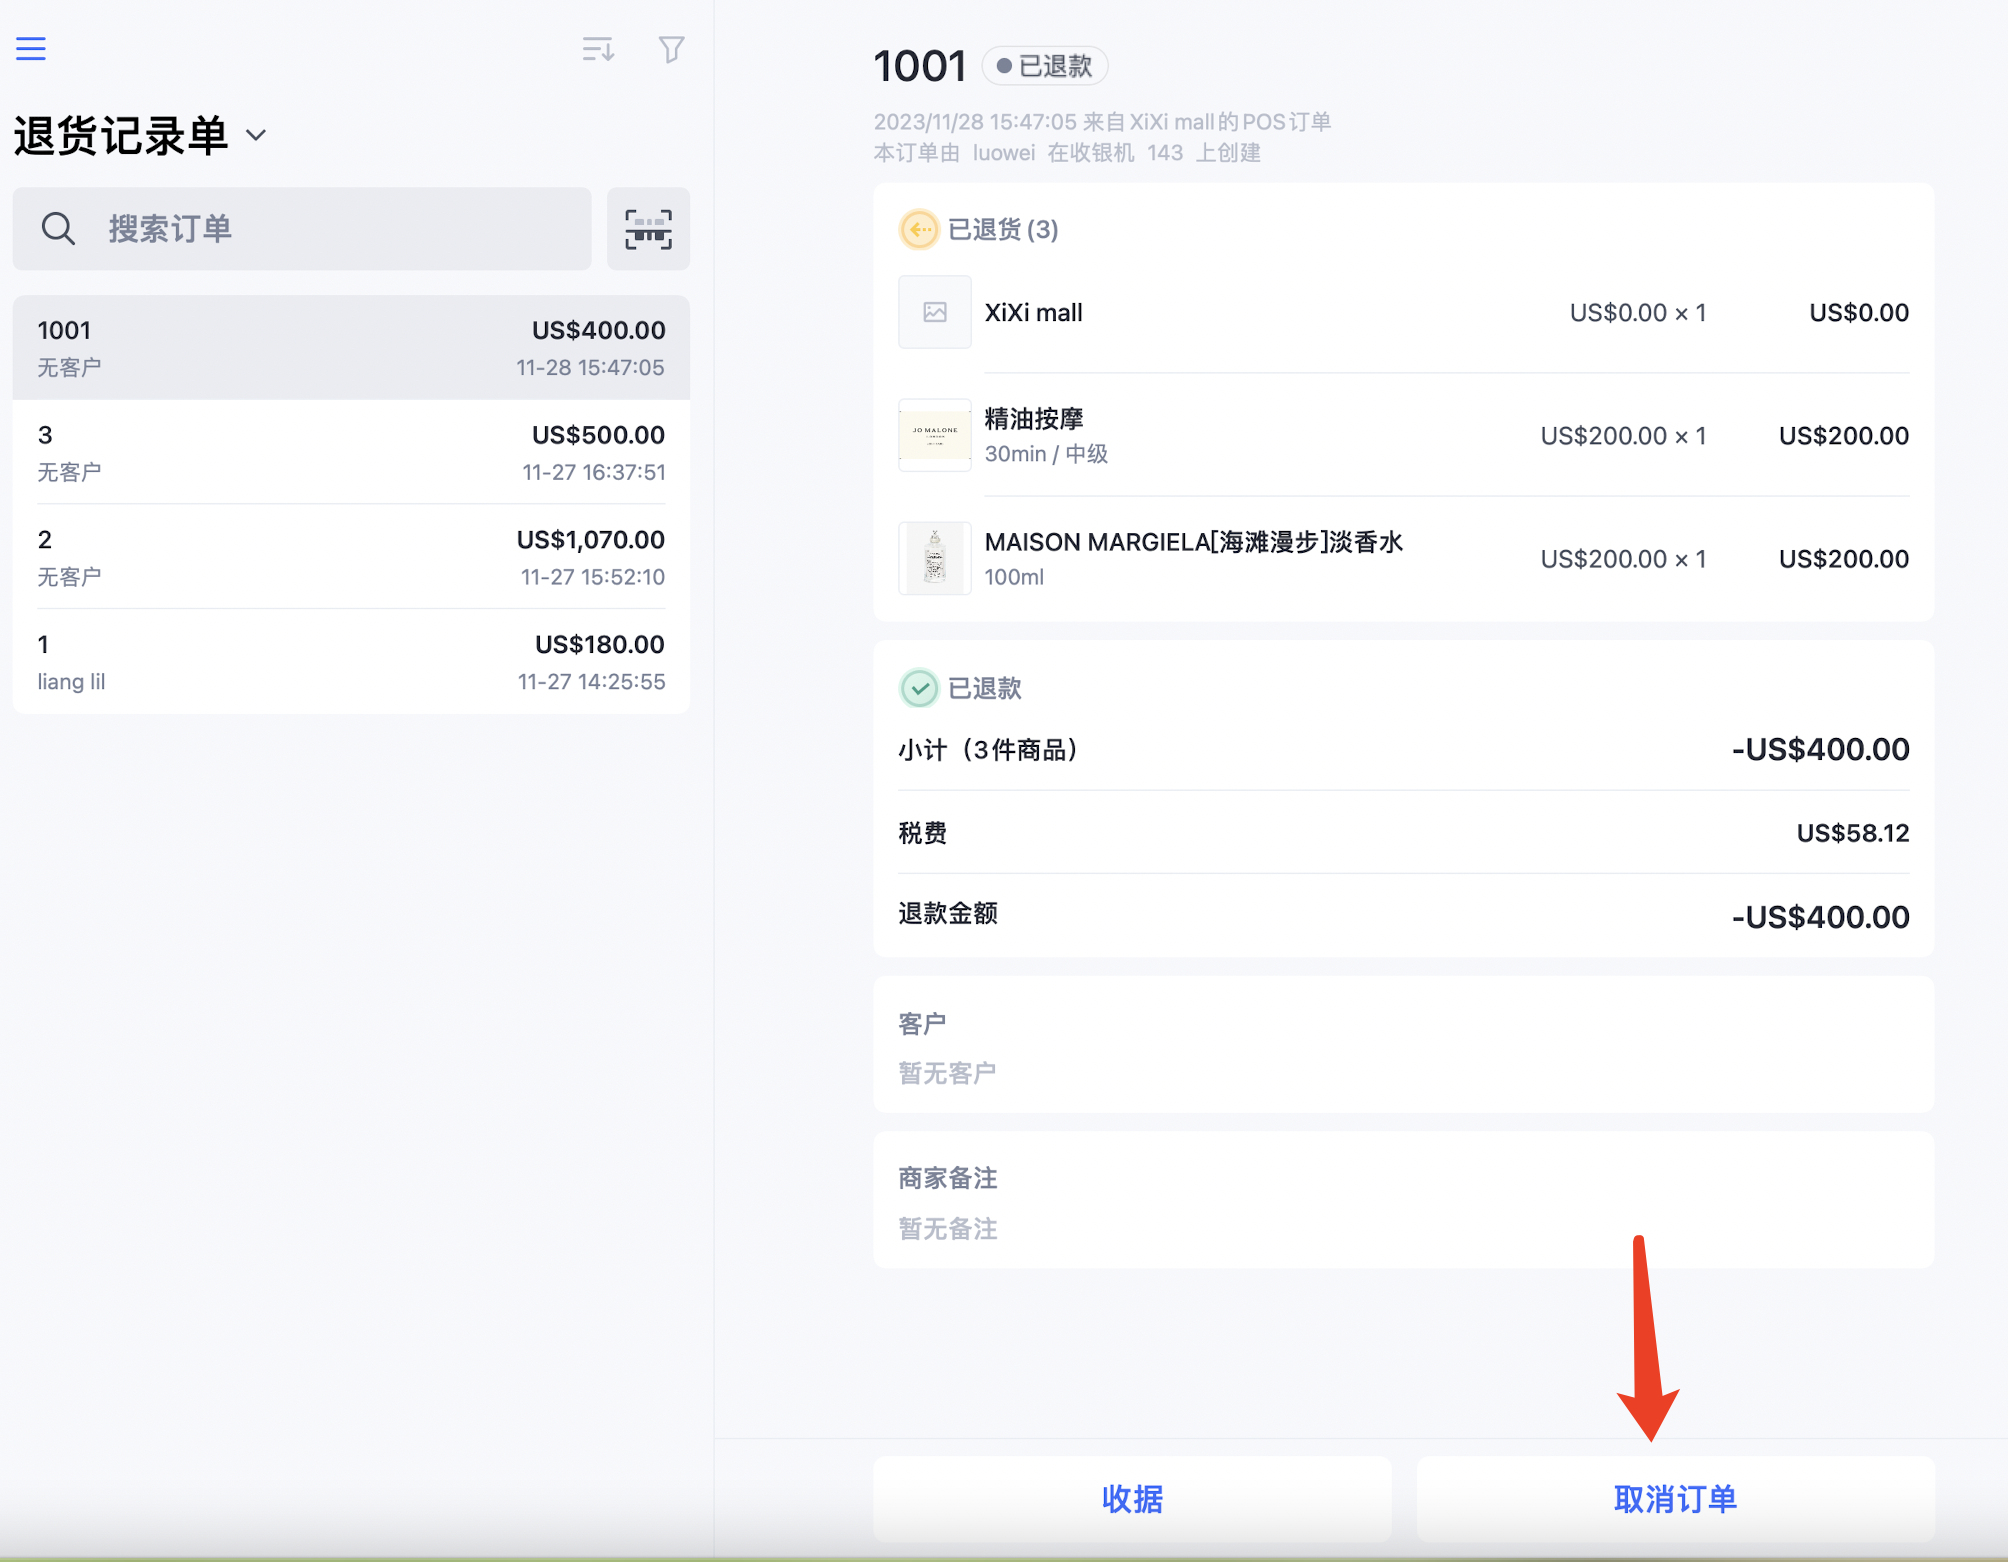Click the 100ml variant text
The width and height of the screenshot is (2008, 1562).
point(1014,577)
